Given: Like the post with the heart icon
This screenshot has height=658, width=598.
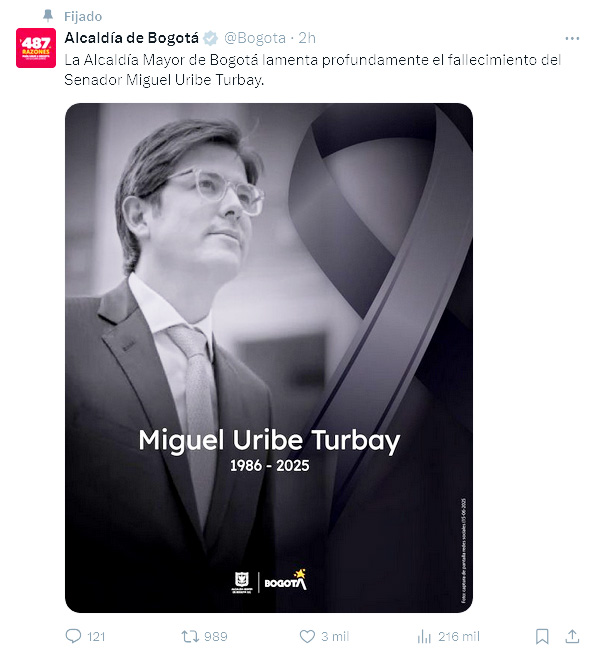Looking at the screenshot, I should [x=307, y=637].
